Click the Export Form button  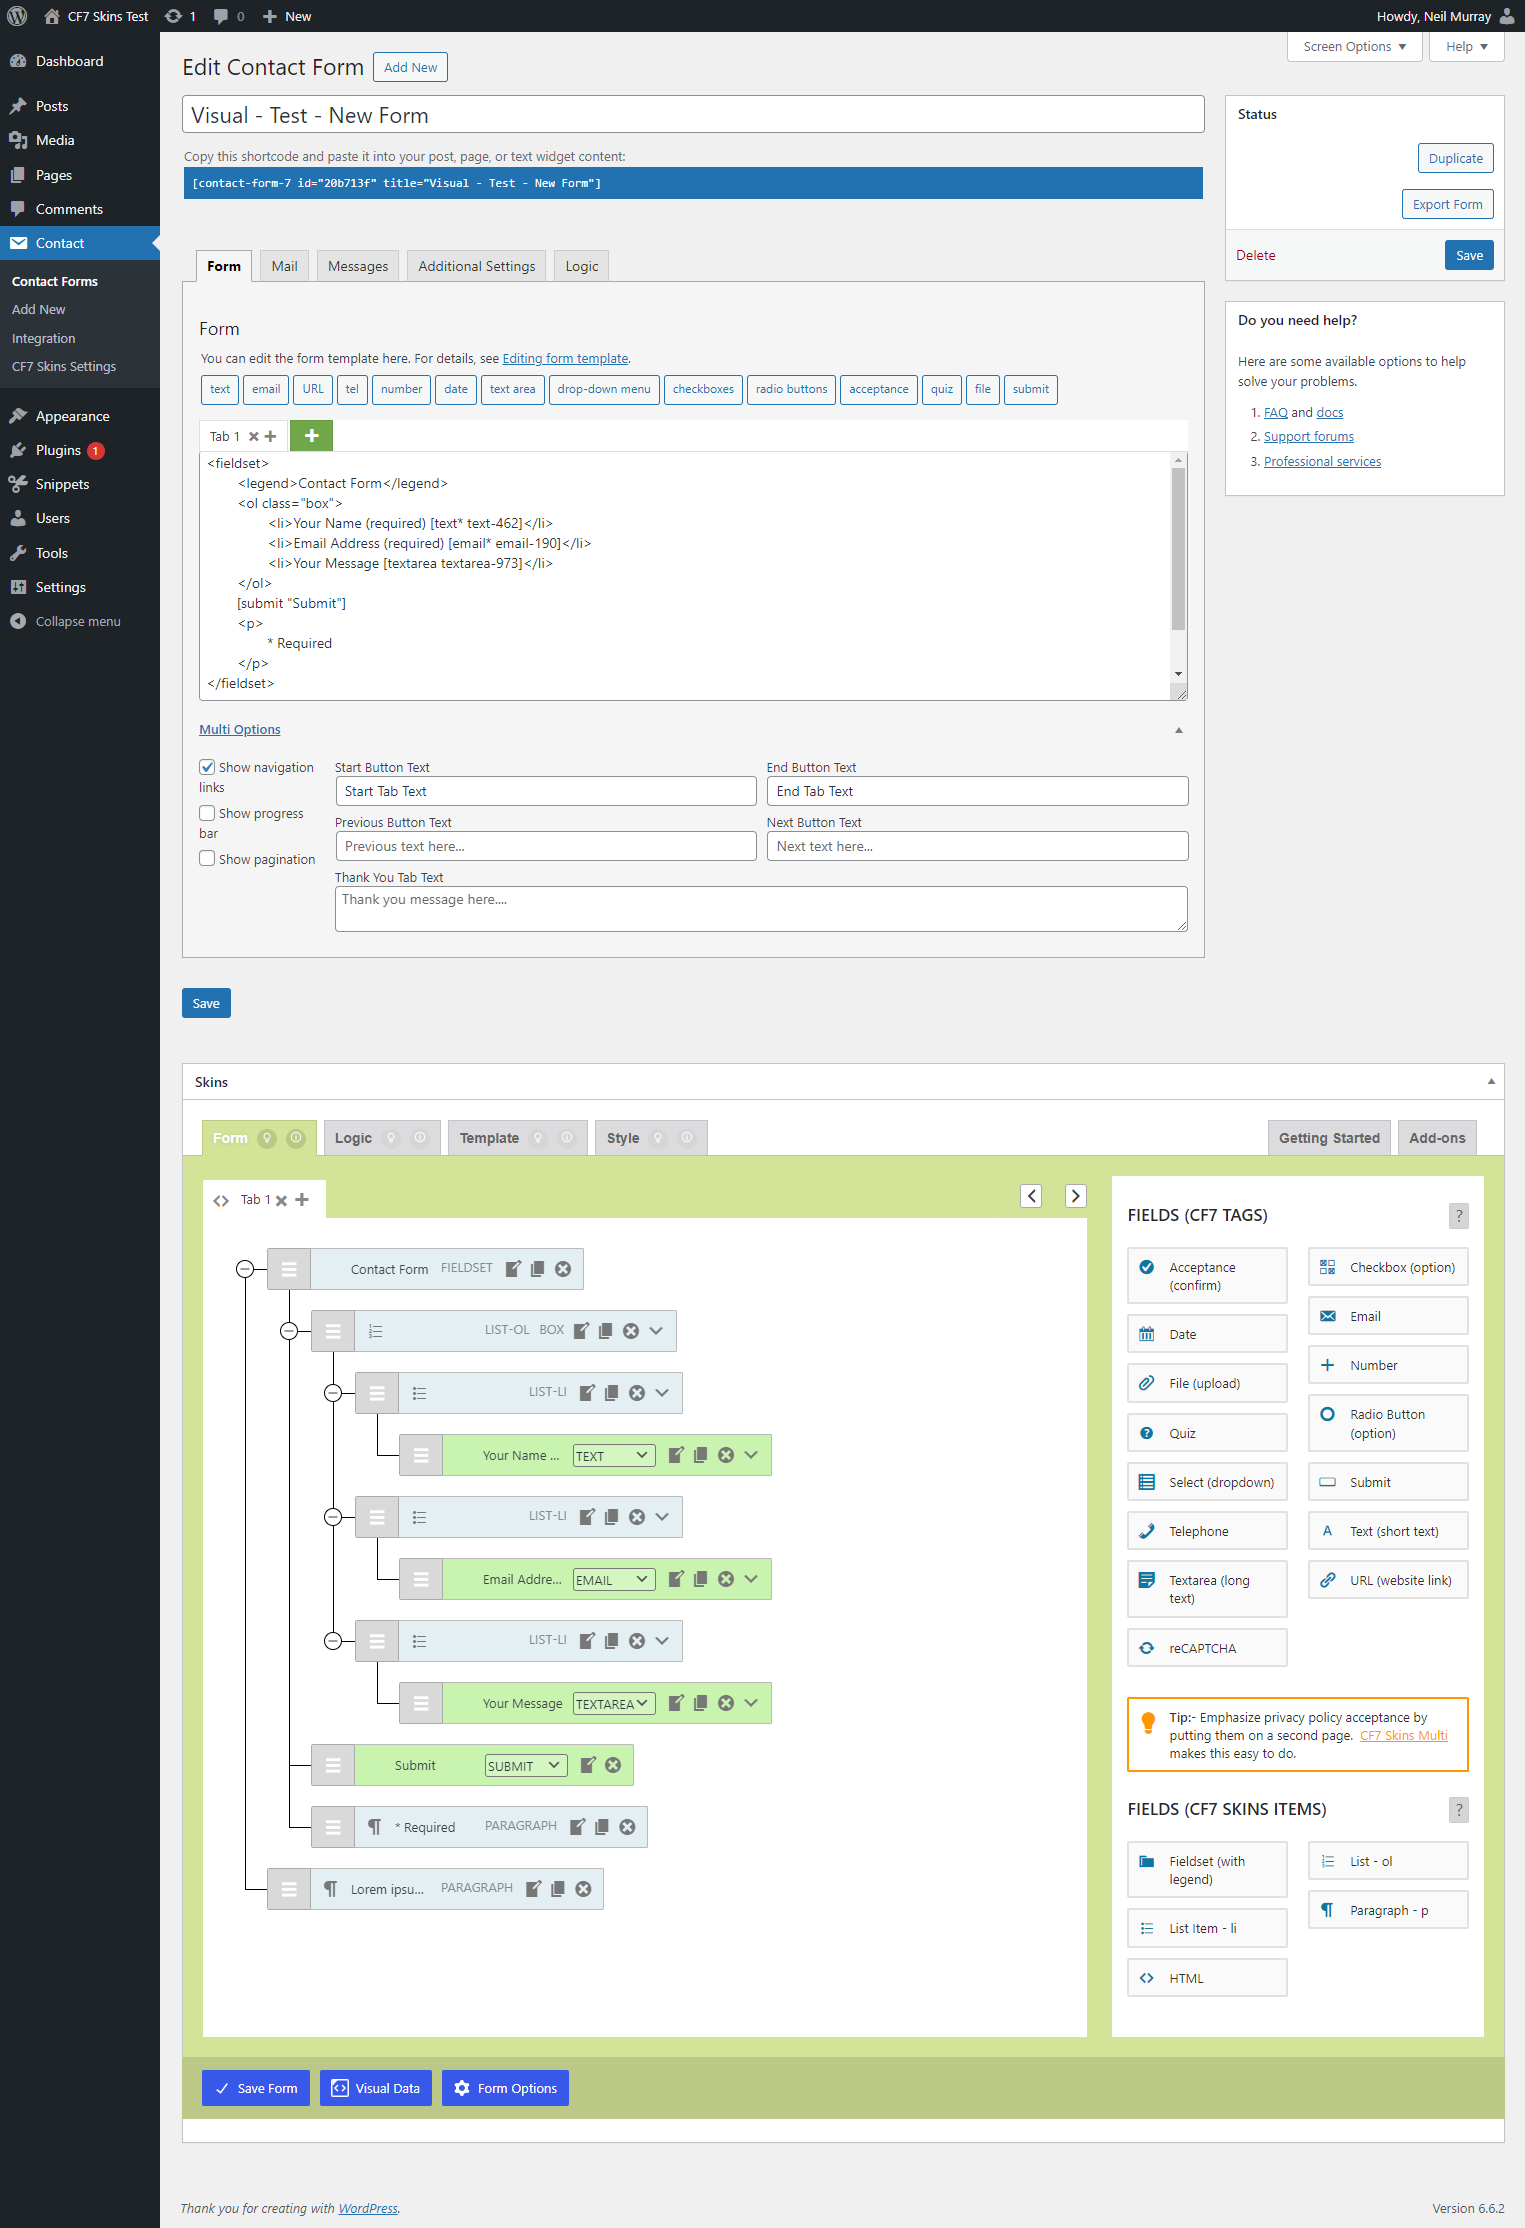pos(1446,204)
